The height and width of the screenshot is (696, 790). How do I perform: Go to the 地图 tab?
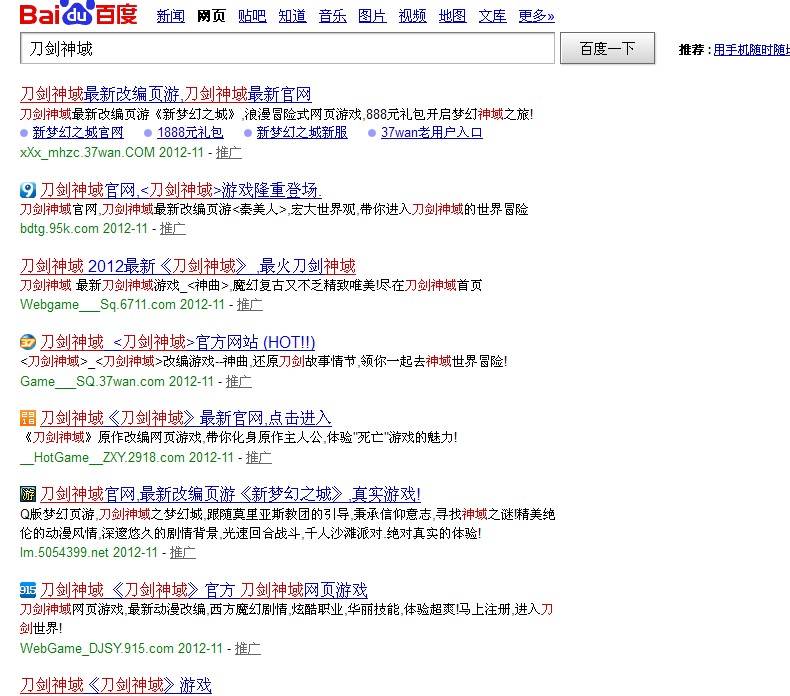pyautogui.click(x=452, y=16)
